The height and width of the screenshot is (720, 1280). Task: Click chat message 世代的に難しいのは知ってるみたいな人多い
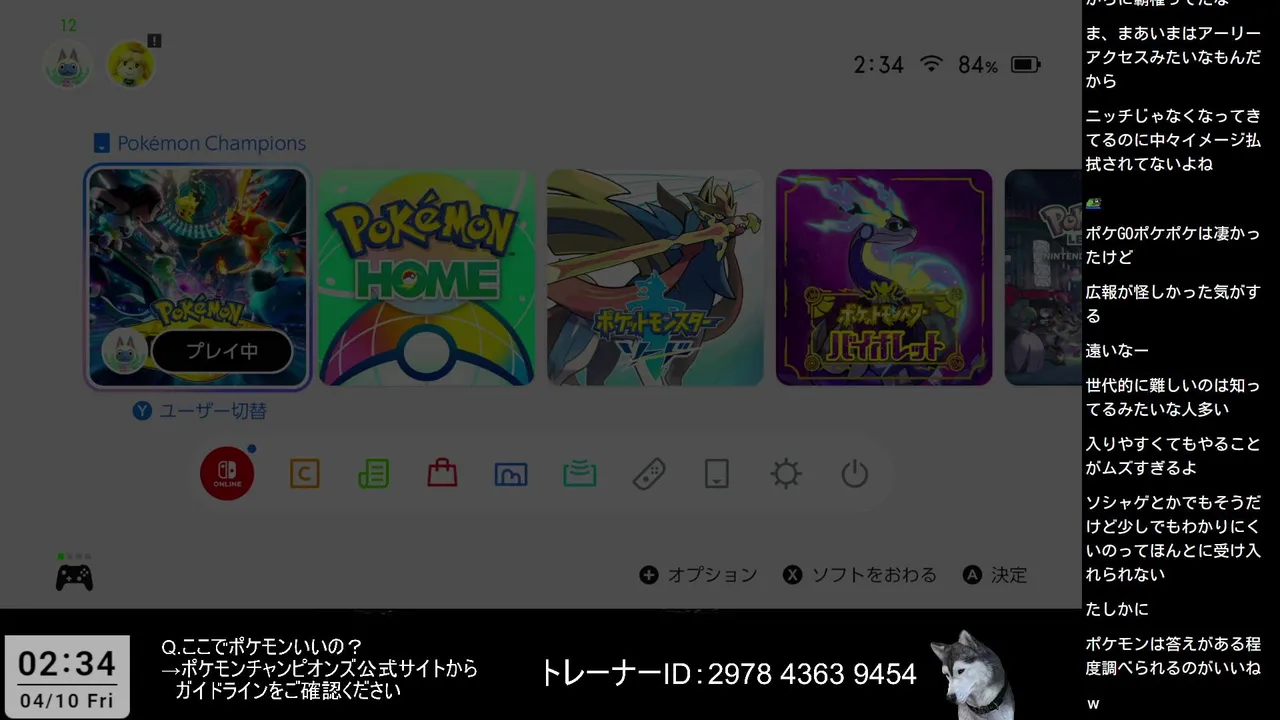1173,397
